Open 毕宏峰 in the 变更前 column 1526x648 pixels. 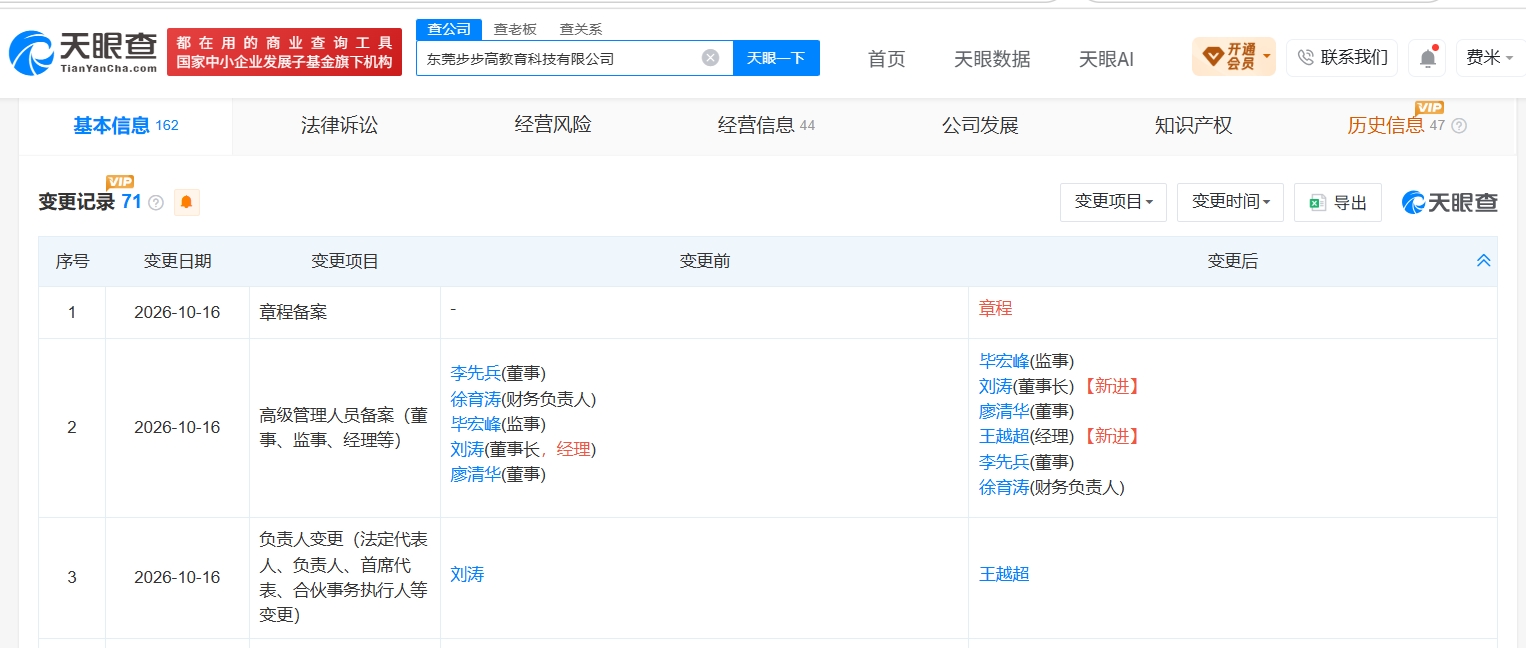pos(475,424)
